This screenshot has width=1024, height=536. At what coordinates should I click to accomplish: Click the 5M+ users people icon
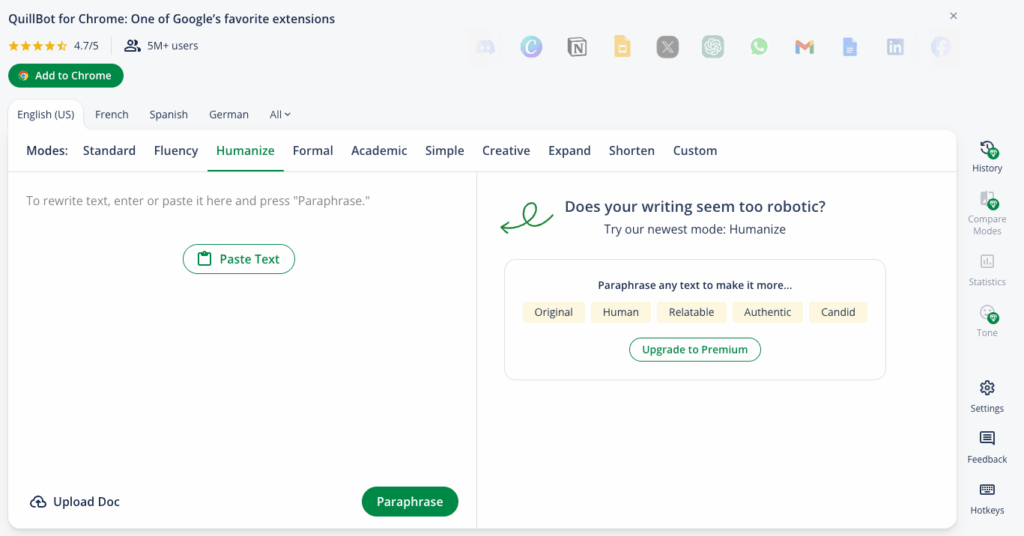tap(133, 46)
